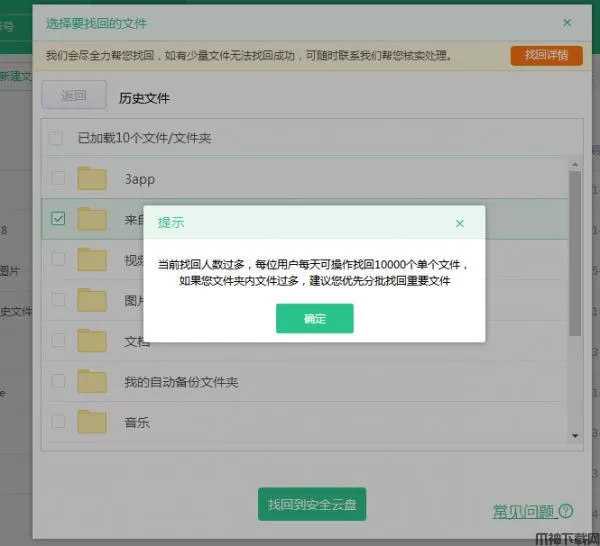Click the file list scrollbar's down arrow

coord(575,435)
